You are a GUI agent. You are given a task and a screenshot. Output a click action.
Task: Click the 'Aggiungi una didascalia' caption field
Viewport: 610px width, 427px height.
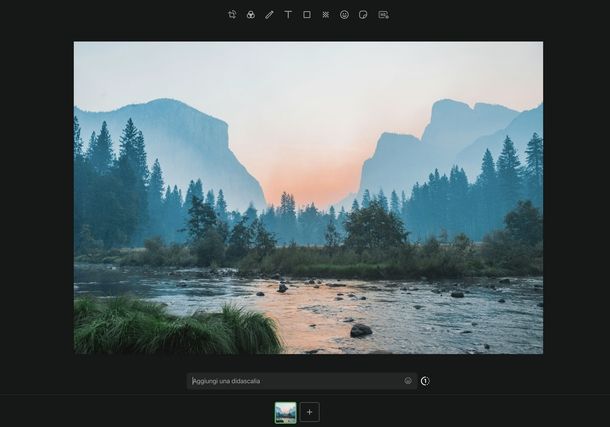click(301, 381)
